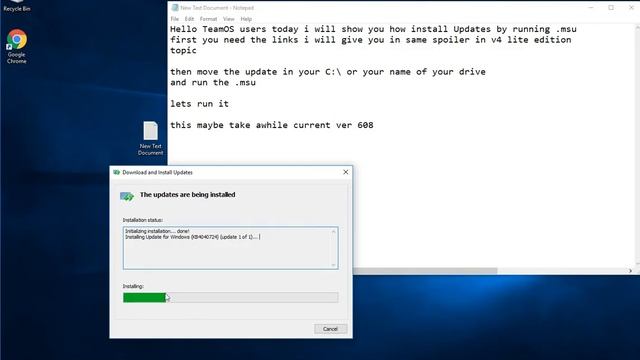Screen dimensions: 640x360
Task: Open the Help menu in Notepad
Action: [x=246, y=19]
